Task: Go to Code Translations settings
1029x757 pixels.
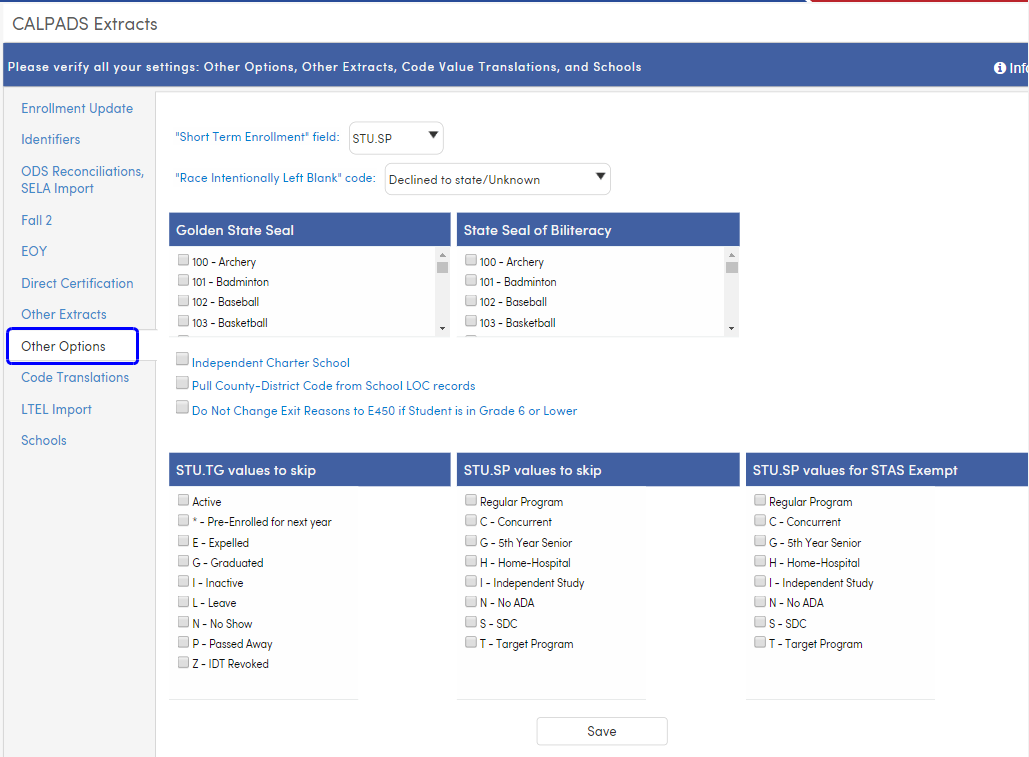Action: tap(75, 377)
